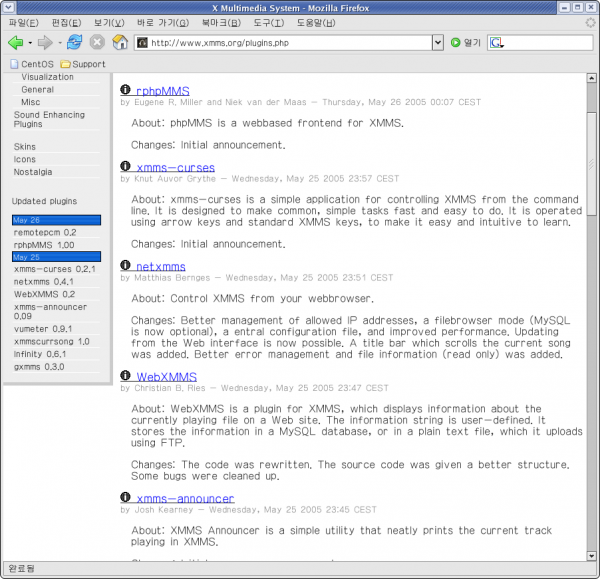
Task: Open the 도구(T) menu
Action: tap(269, 23)
